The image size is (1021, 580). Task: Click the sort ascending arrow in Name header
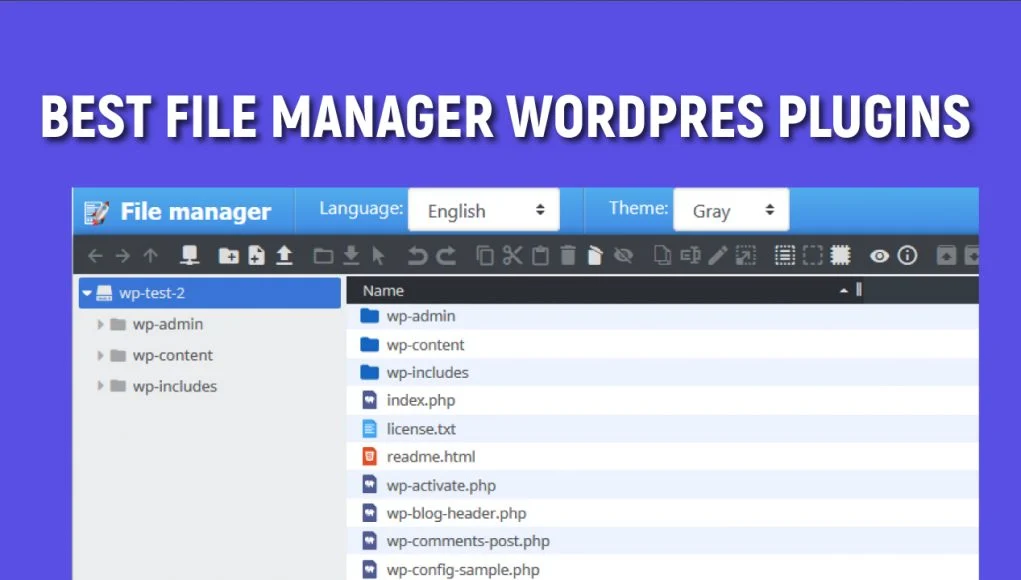pyautogui.click(x=844, y=291)
